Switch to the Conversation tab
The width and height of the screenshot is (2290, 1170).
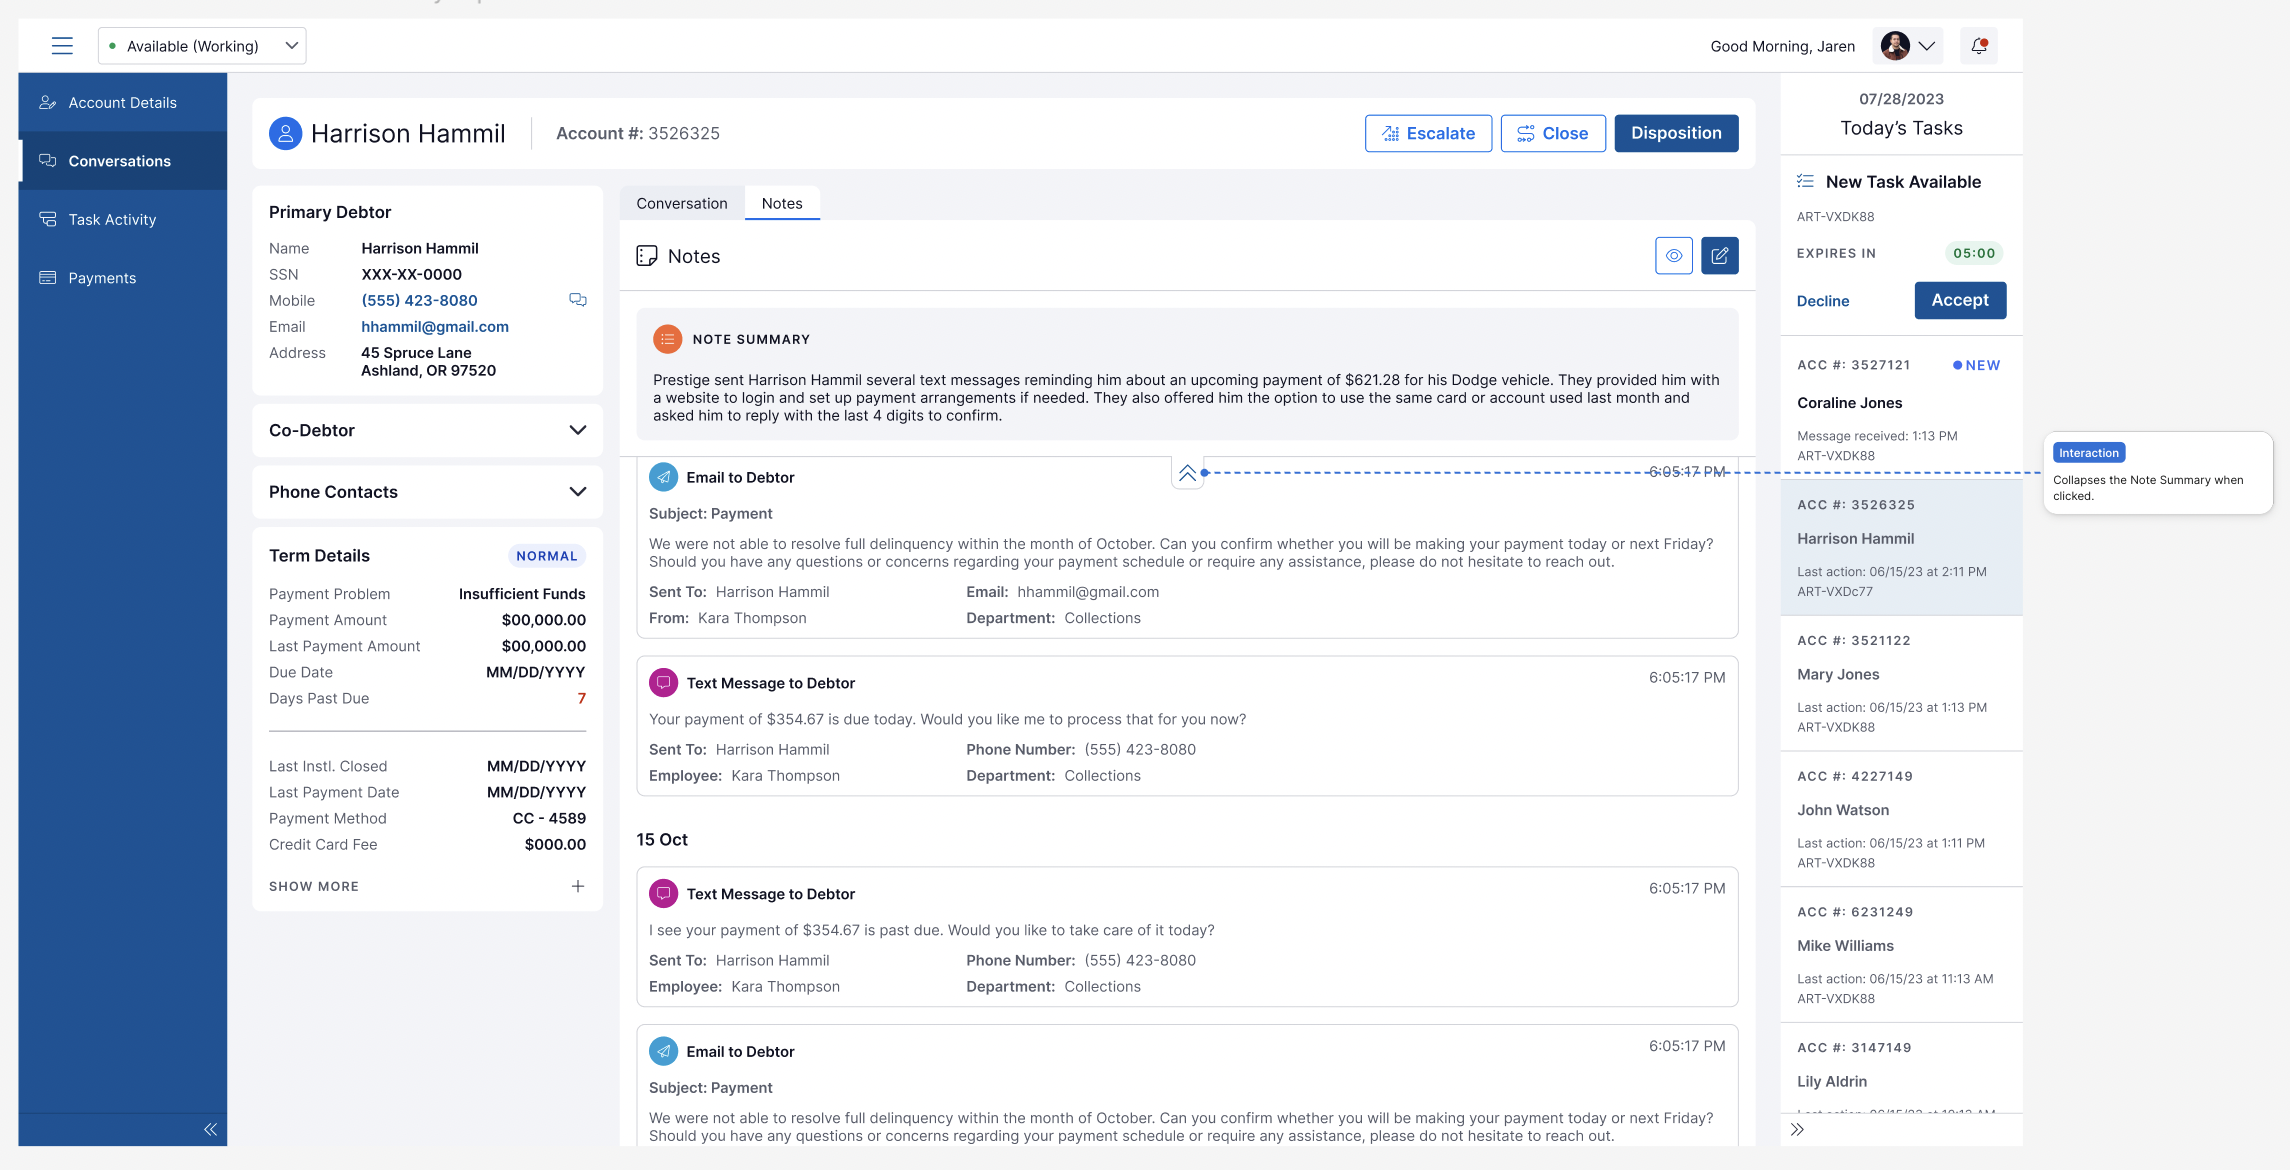pos(682,203)
